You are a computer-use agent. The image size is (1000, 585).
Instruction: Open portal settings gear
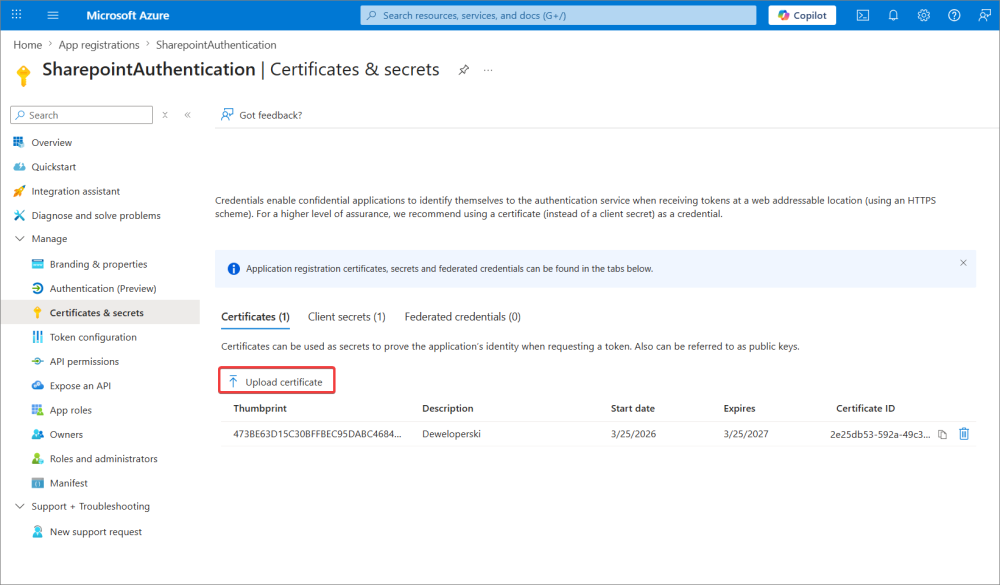click(x=923, y=15)
